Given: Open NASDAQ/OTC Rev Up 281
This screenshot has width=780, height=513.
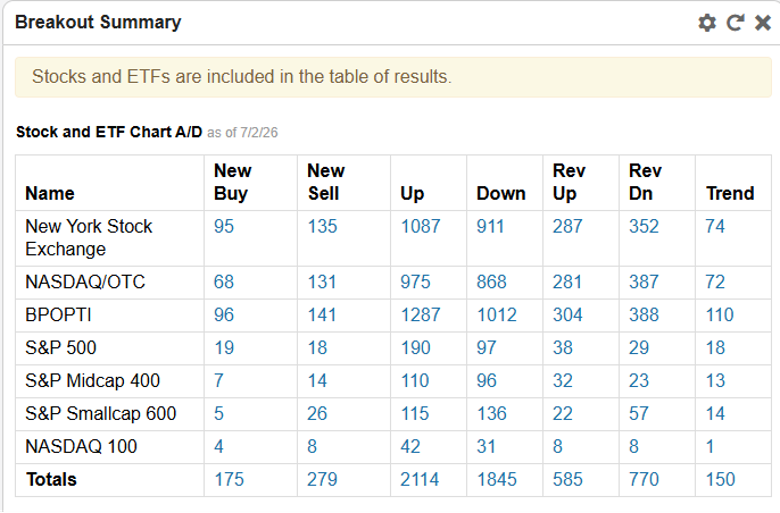Looking at the screenshot, I should coord(567,282).
